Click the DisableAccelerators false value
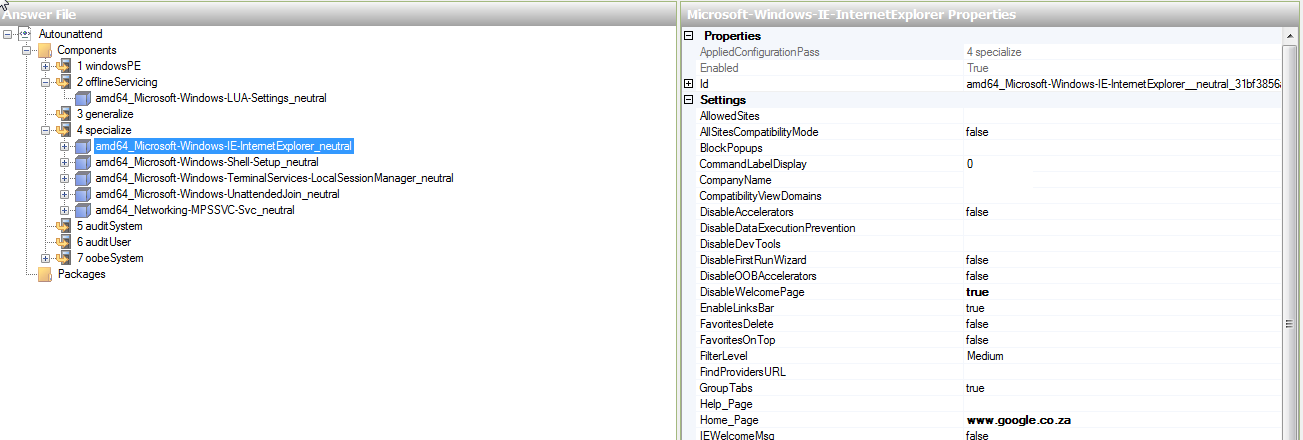This screenshot has height=440, width=1303. (x=977, y=212)
